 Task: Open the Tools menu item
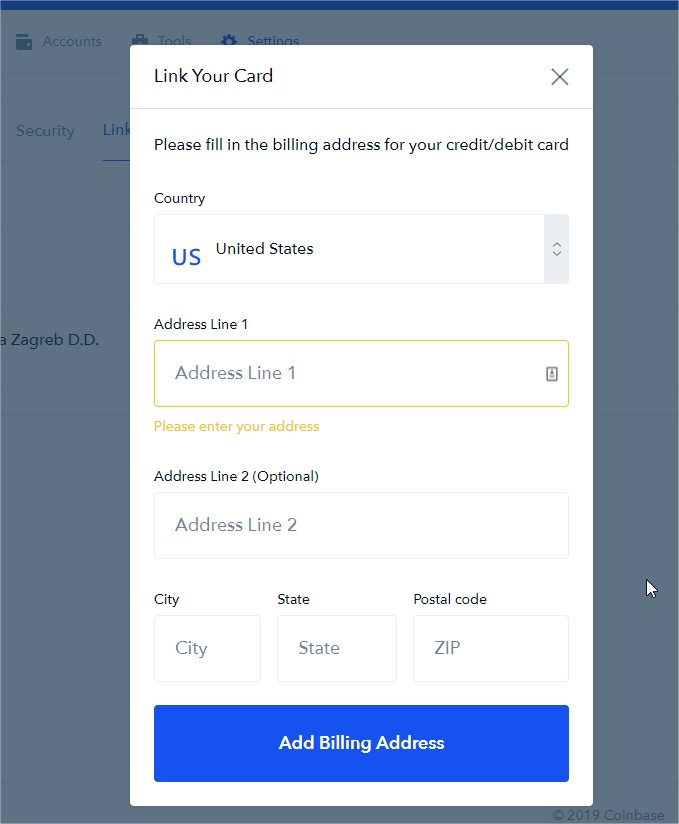pyautogui.click(x=161, y=40)
